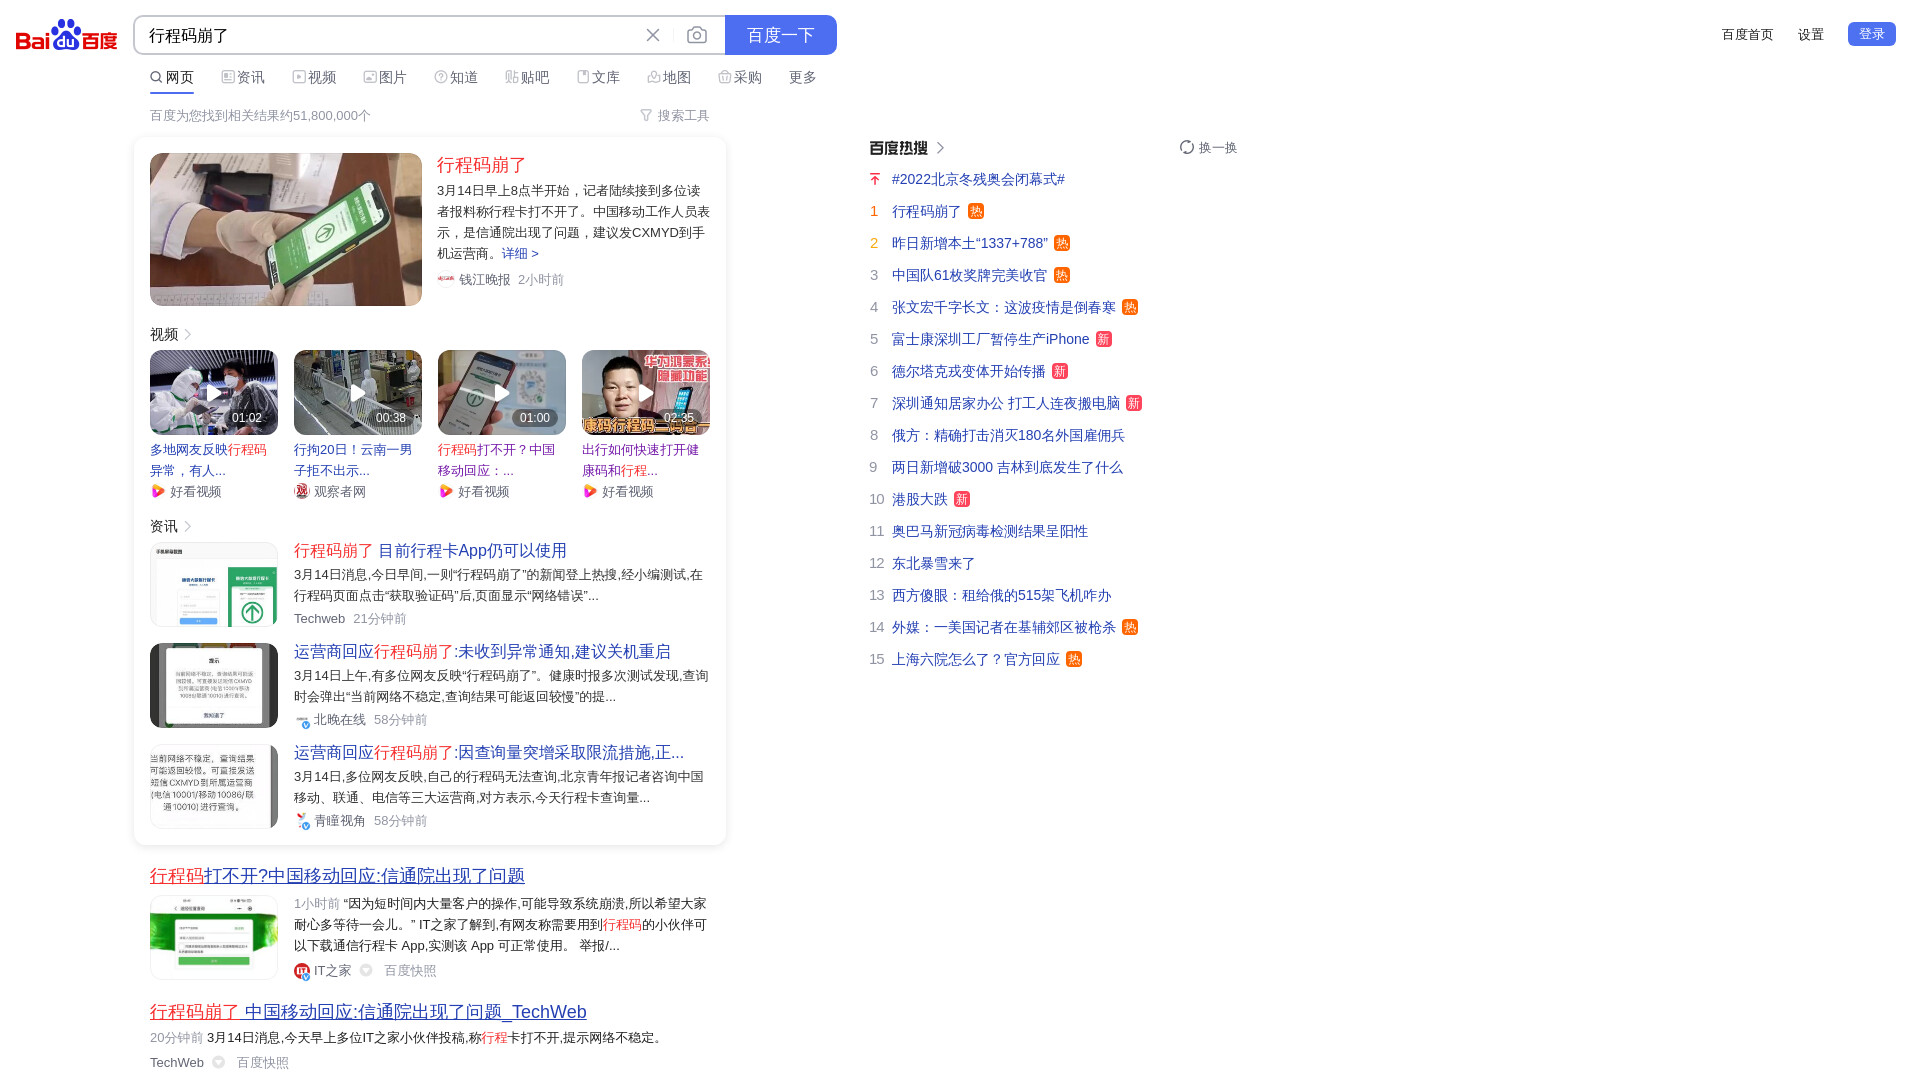Open hot search 张文宏千字长文

tap(1003, 307)
